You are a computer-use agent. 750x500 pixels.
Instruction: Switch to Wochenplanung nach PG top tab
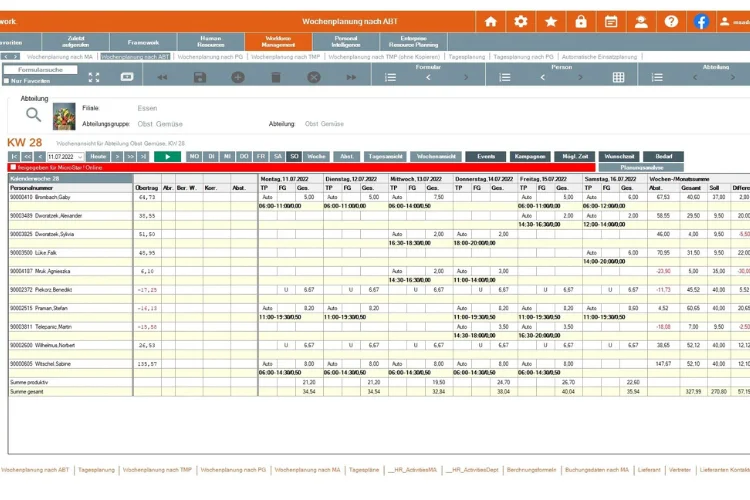coord(210,57)
